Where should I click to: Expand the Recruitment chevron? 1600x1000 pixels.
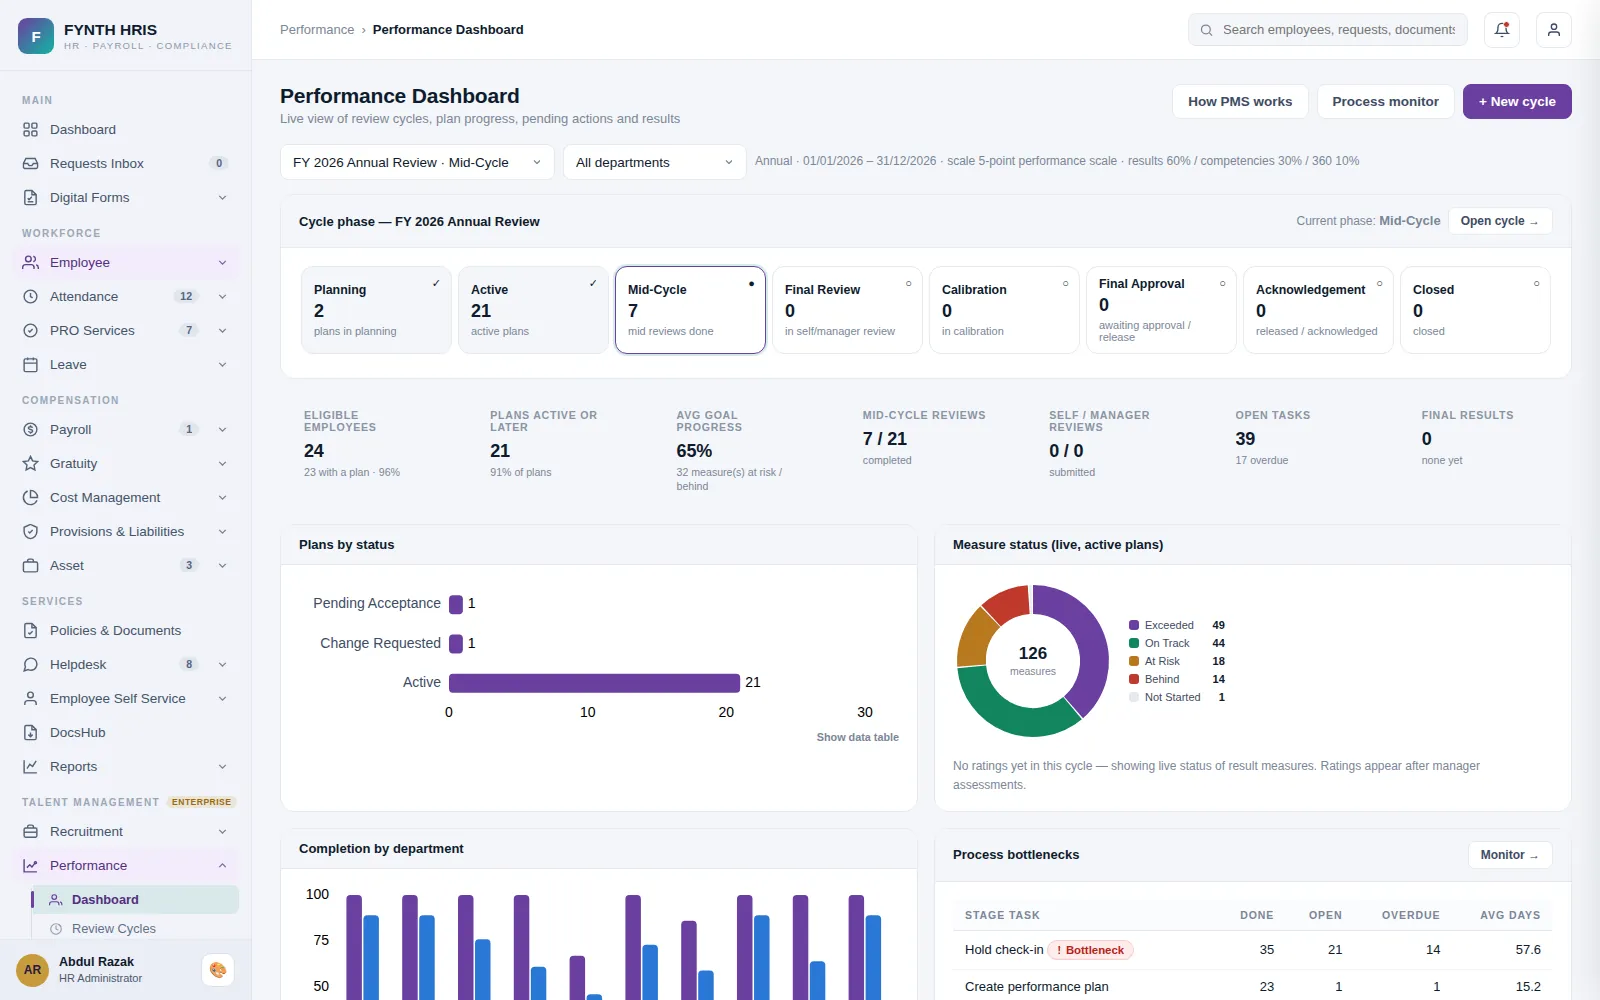point(222,832)
